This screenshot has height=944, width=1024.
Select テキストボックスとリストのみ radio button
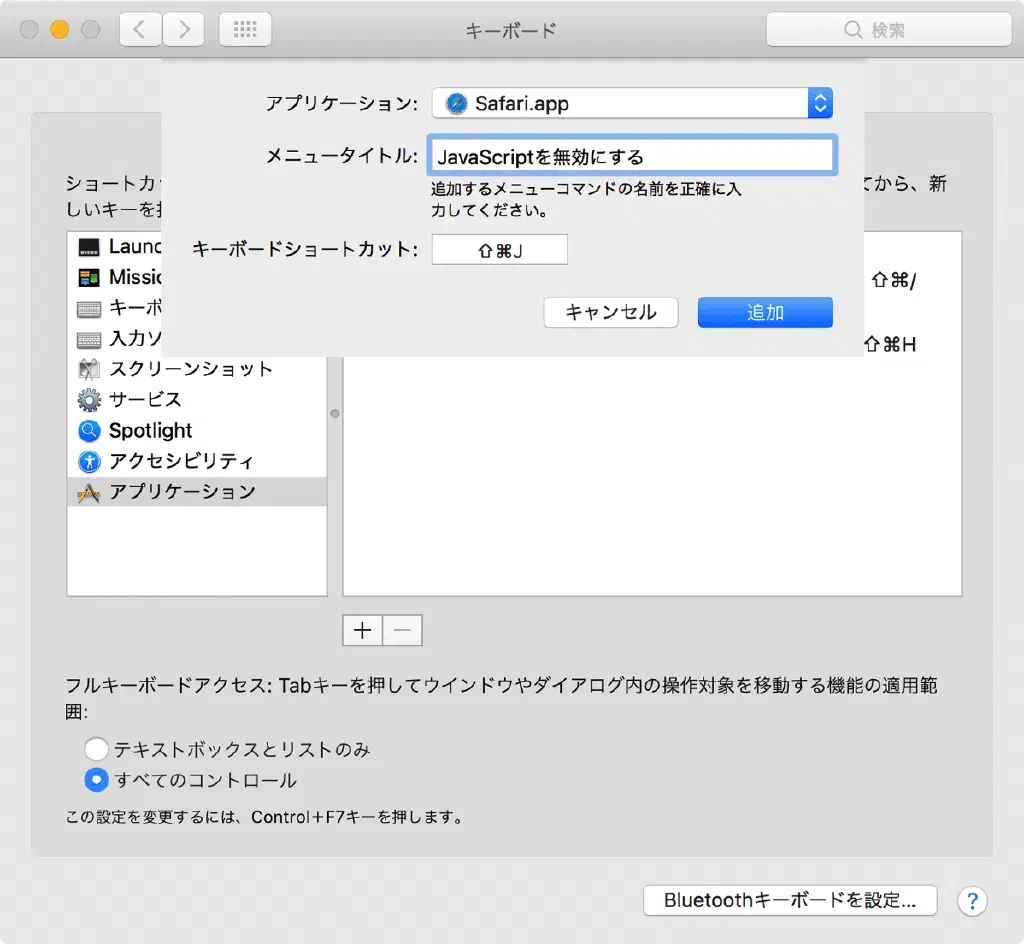pyautogui.click(x=96, y=749)
